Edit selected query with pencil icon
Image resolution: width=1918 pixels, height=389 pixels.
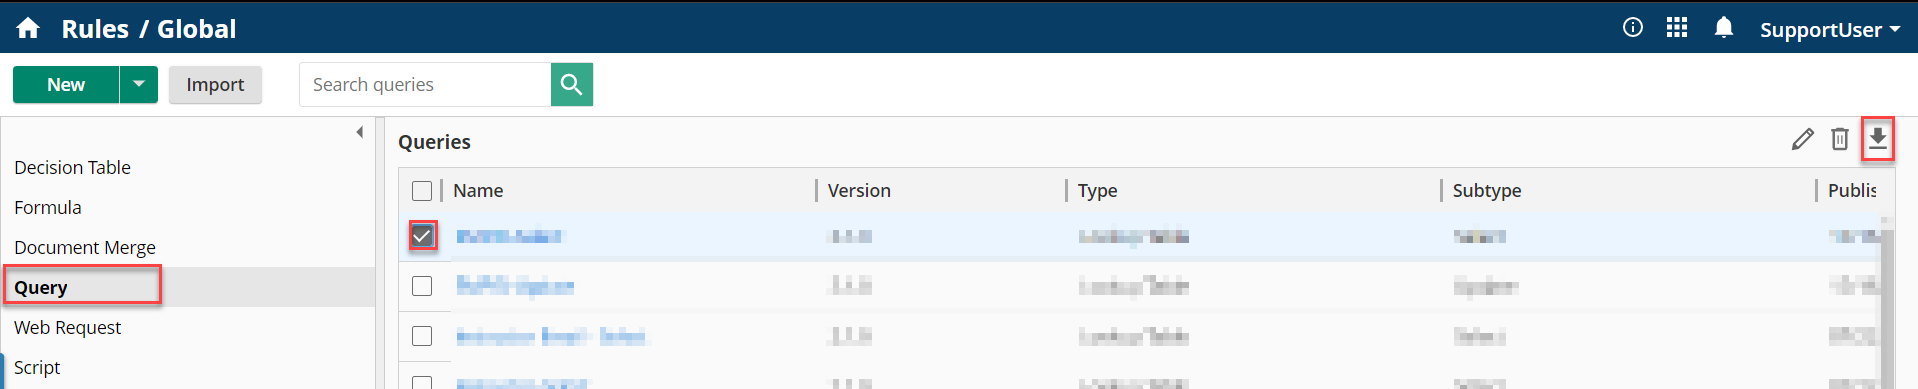pyautogui.click(x=1802, y=139)
